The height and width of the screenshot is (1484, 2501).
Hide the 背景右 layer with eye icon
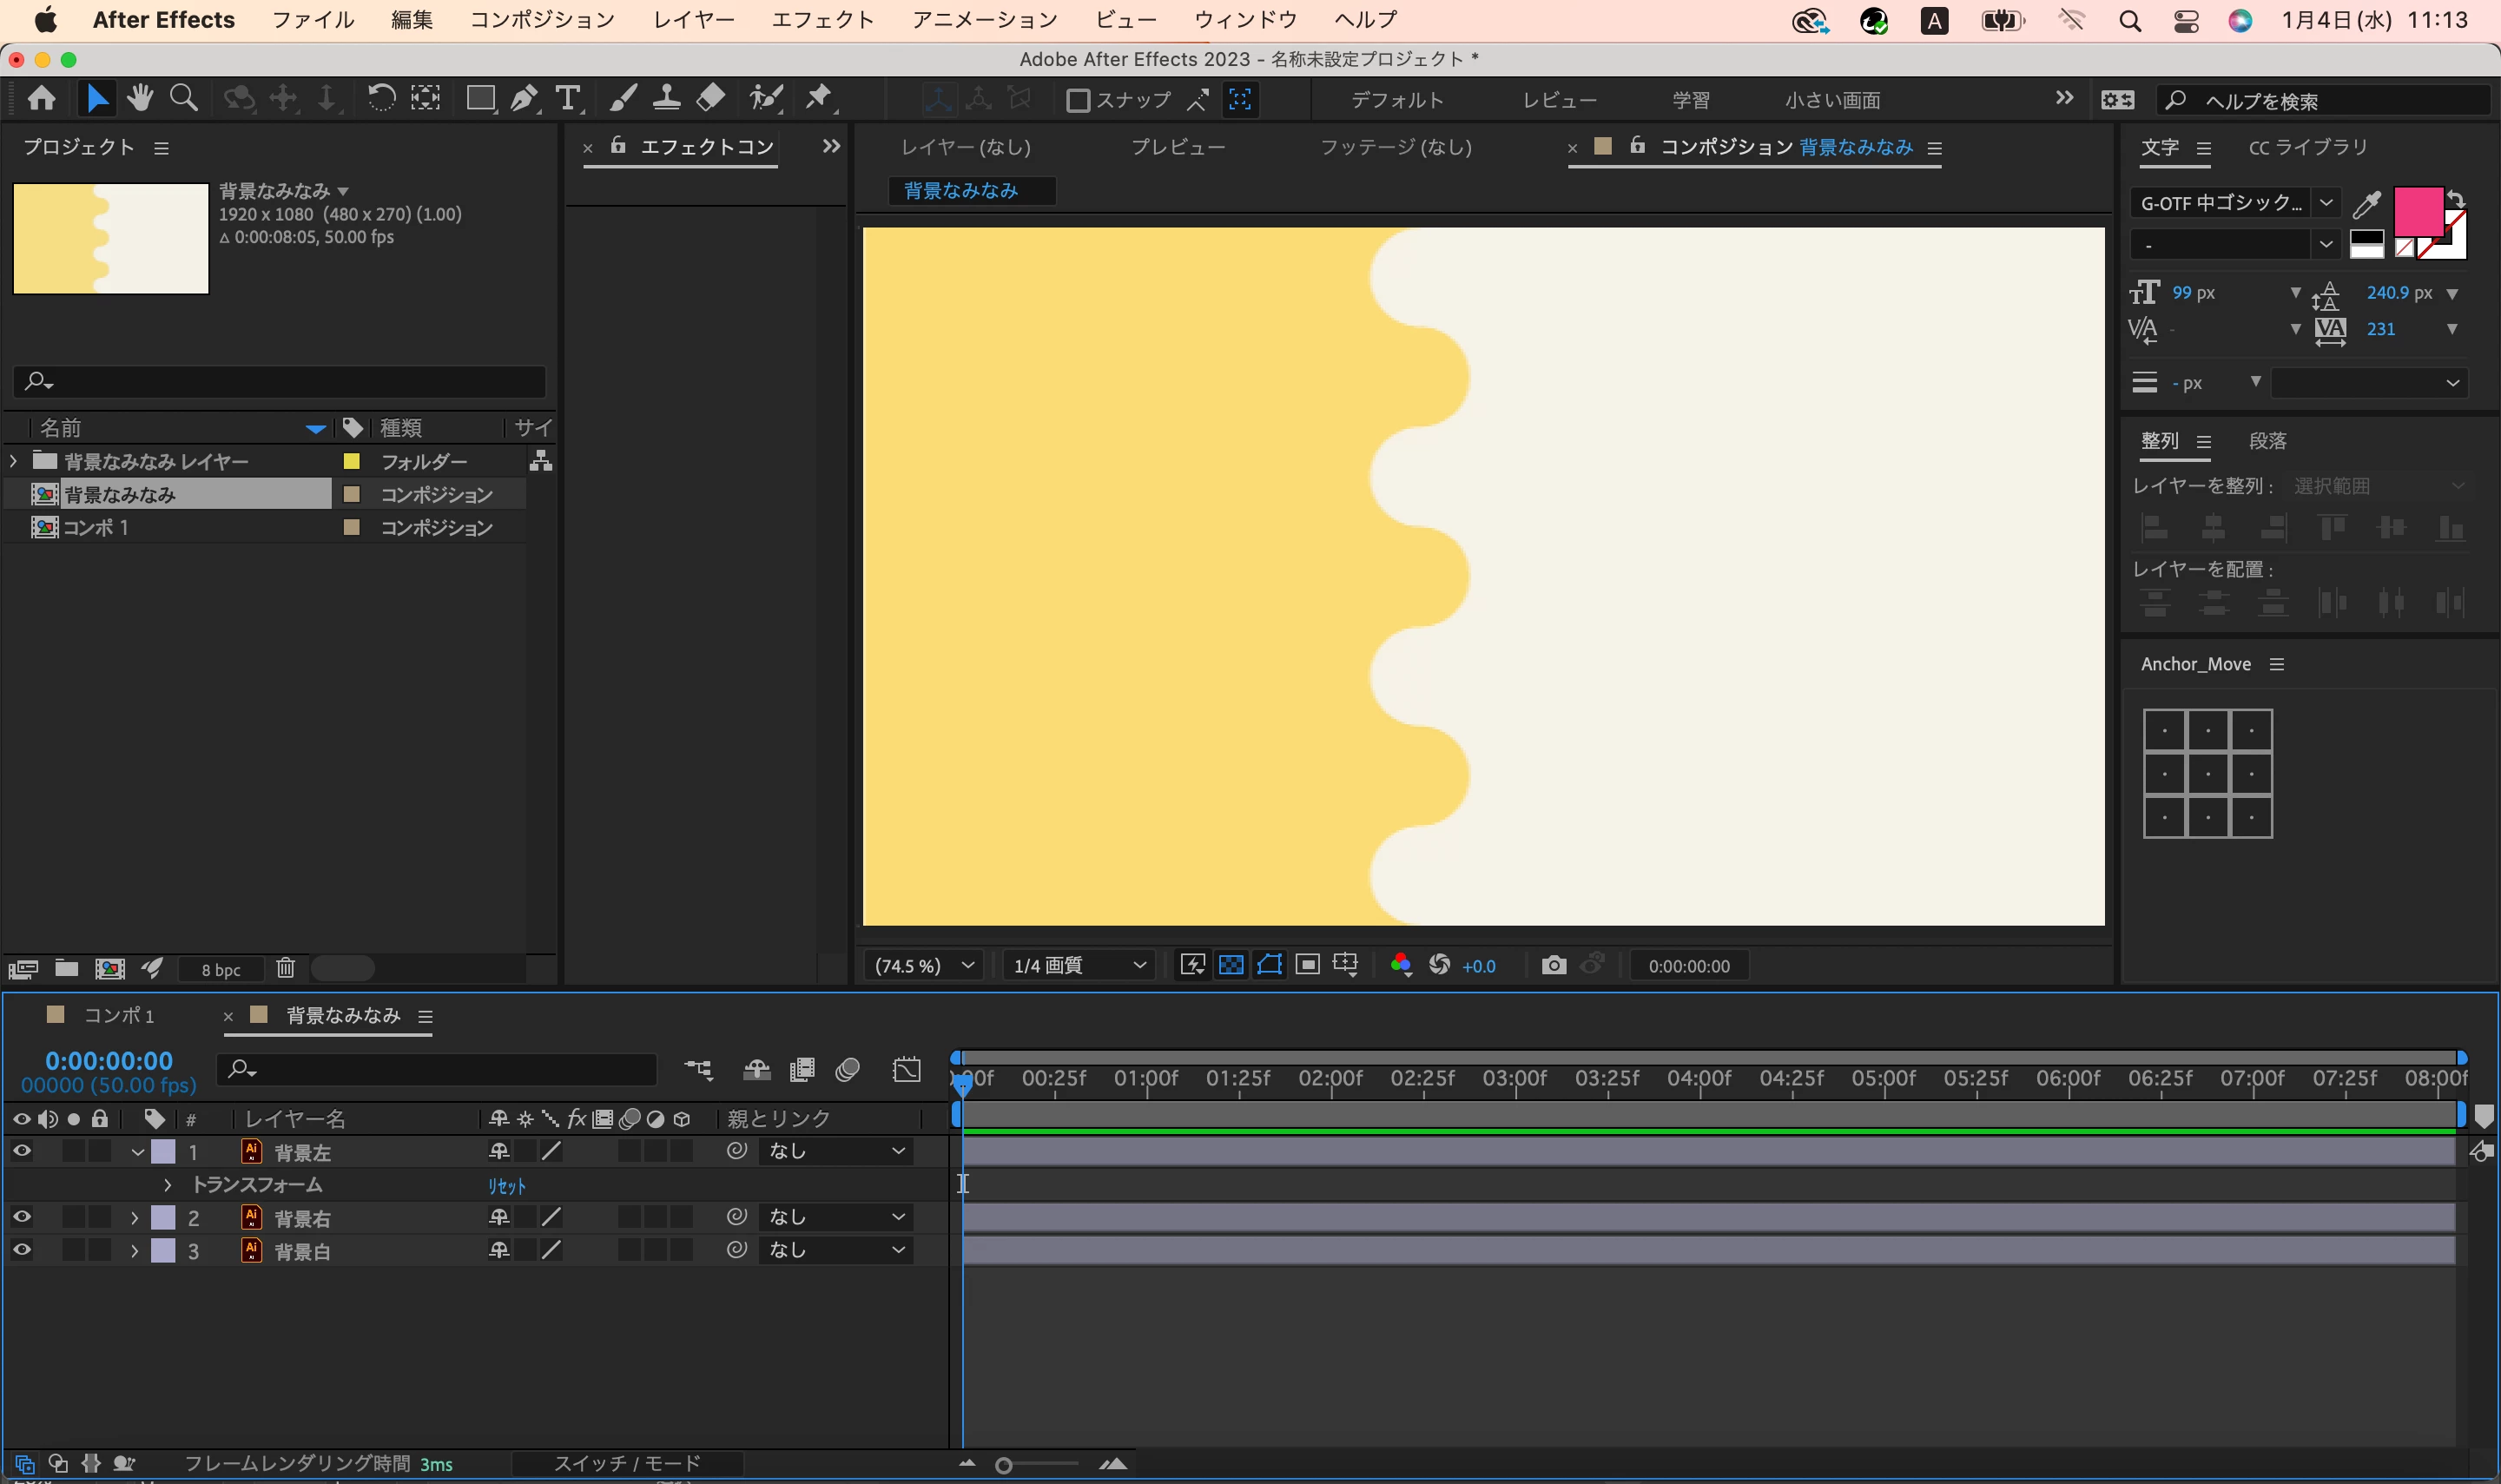tap(21, 1217)
